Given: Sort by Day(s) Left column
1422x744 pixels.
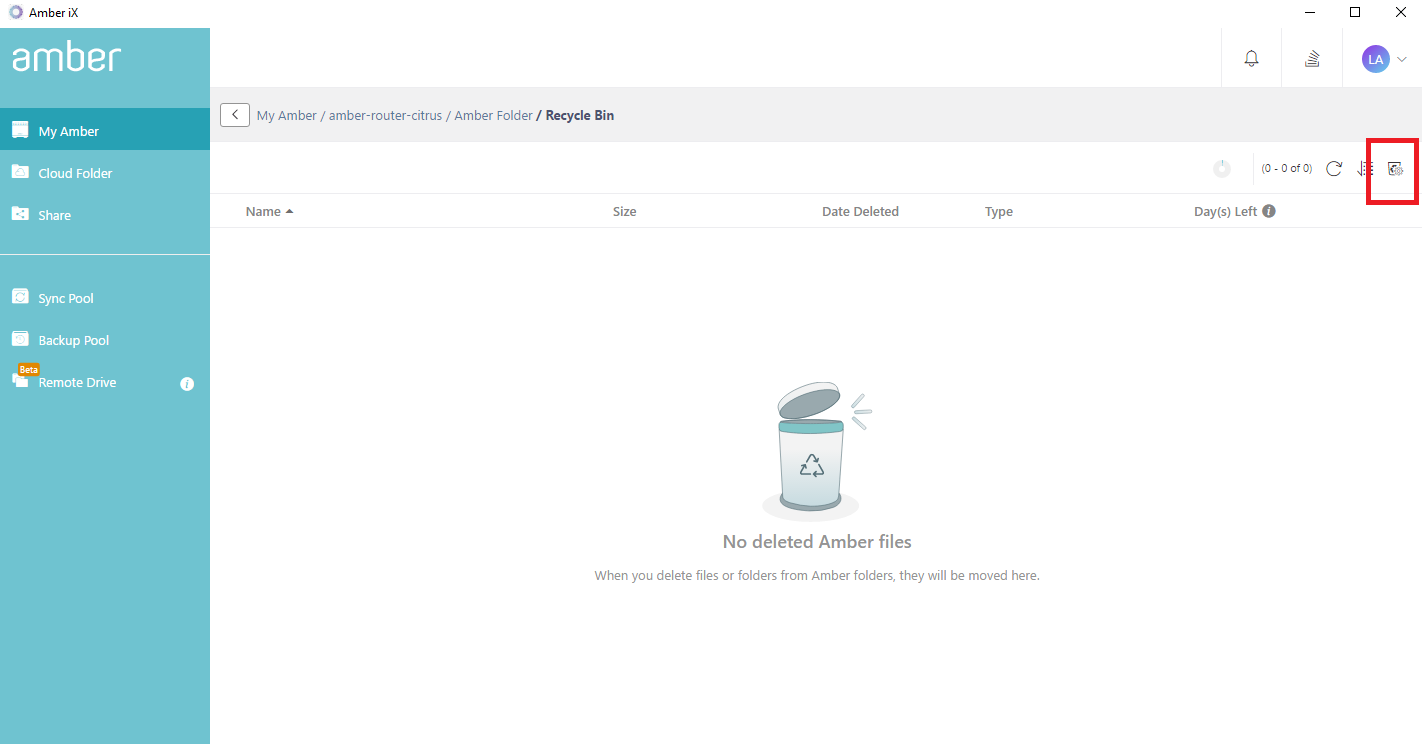Looking at the screenshot, I should click(1225, 211).
